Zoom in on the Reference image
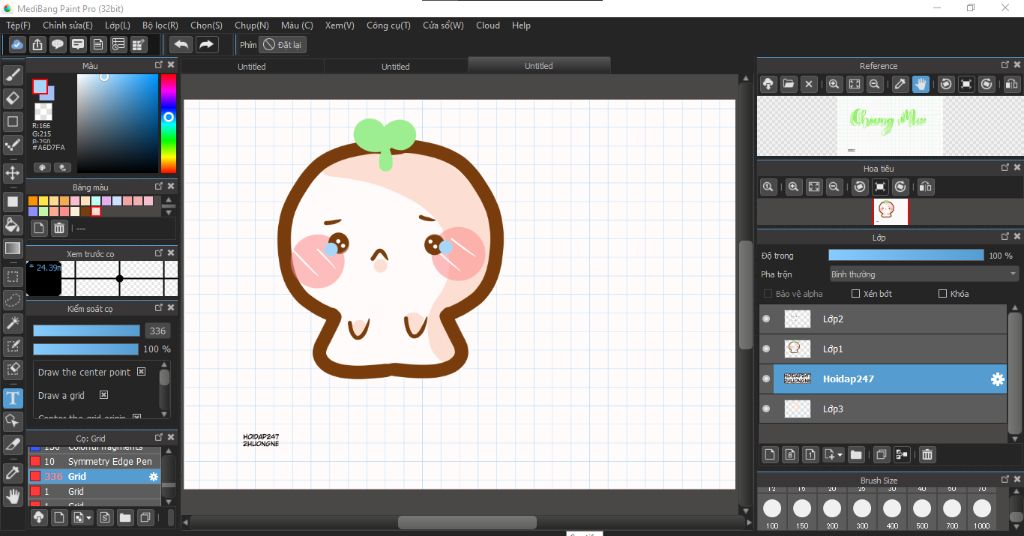This screenshot has width=1024, height=536. [834, 84]
